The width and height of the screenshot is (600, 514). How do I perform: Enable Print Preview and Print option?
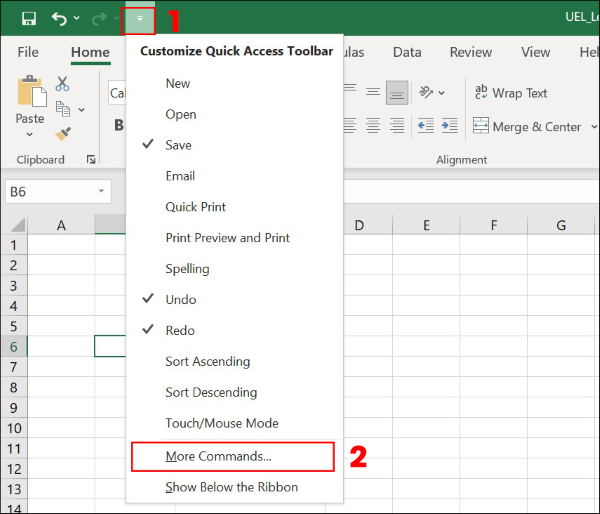click(234, 238)
